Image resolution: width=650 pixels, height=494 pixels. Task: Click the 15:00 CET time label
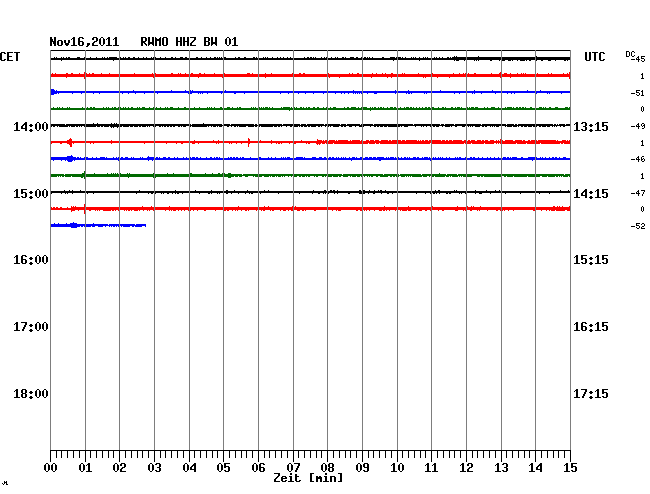(31, 194)
